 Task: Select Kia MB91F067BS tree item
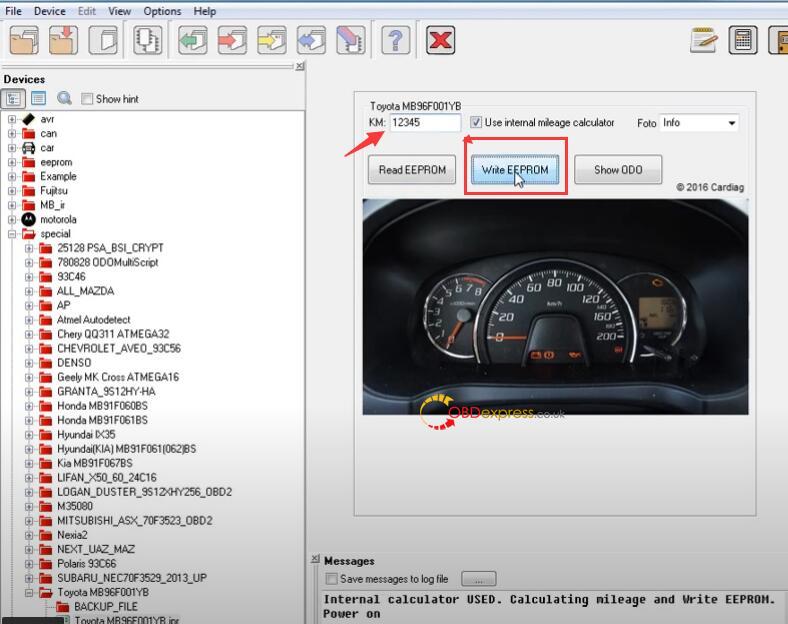[x=95, y=463]
